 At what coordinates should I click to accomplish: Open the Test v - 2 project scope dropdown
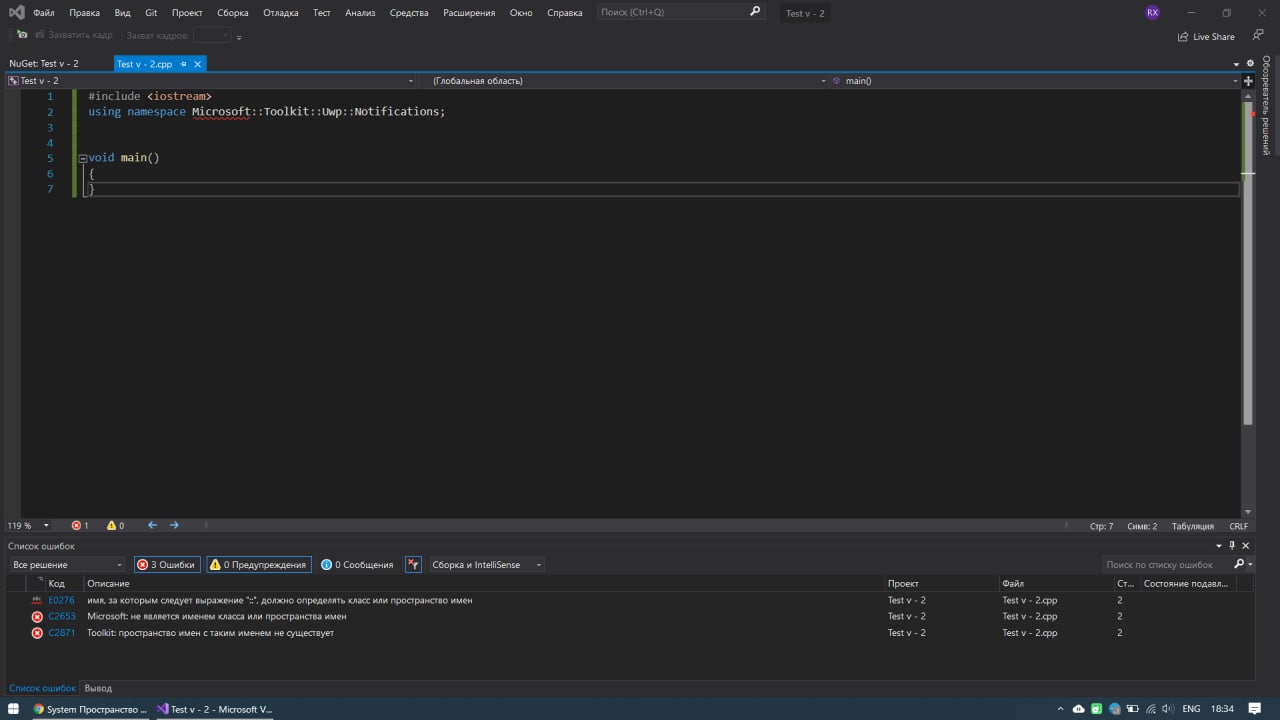click(211, 81)
